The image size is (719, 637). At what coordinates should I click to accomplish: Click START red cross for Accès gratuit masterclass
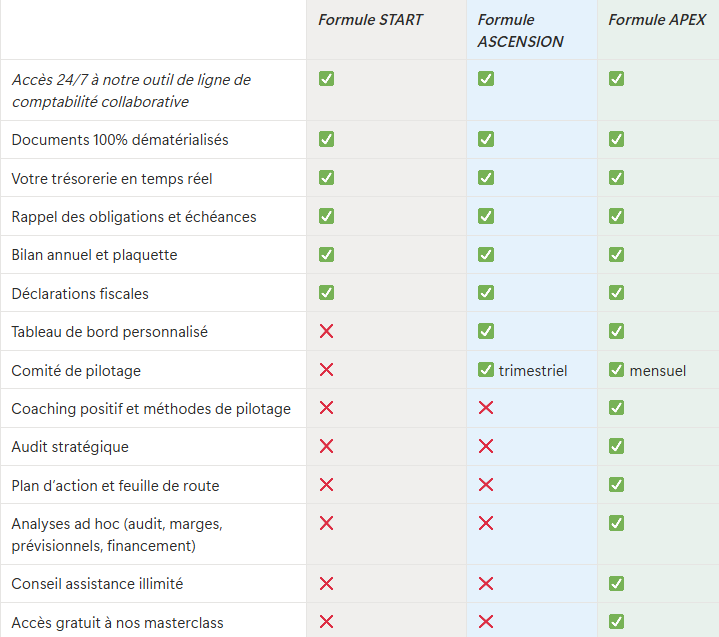point(326,621)
